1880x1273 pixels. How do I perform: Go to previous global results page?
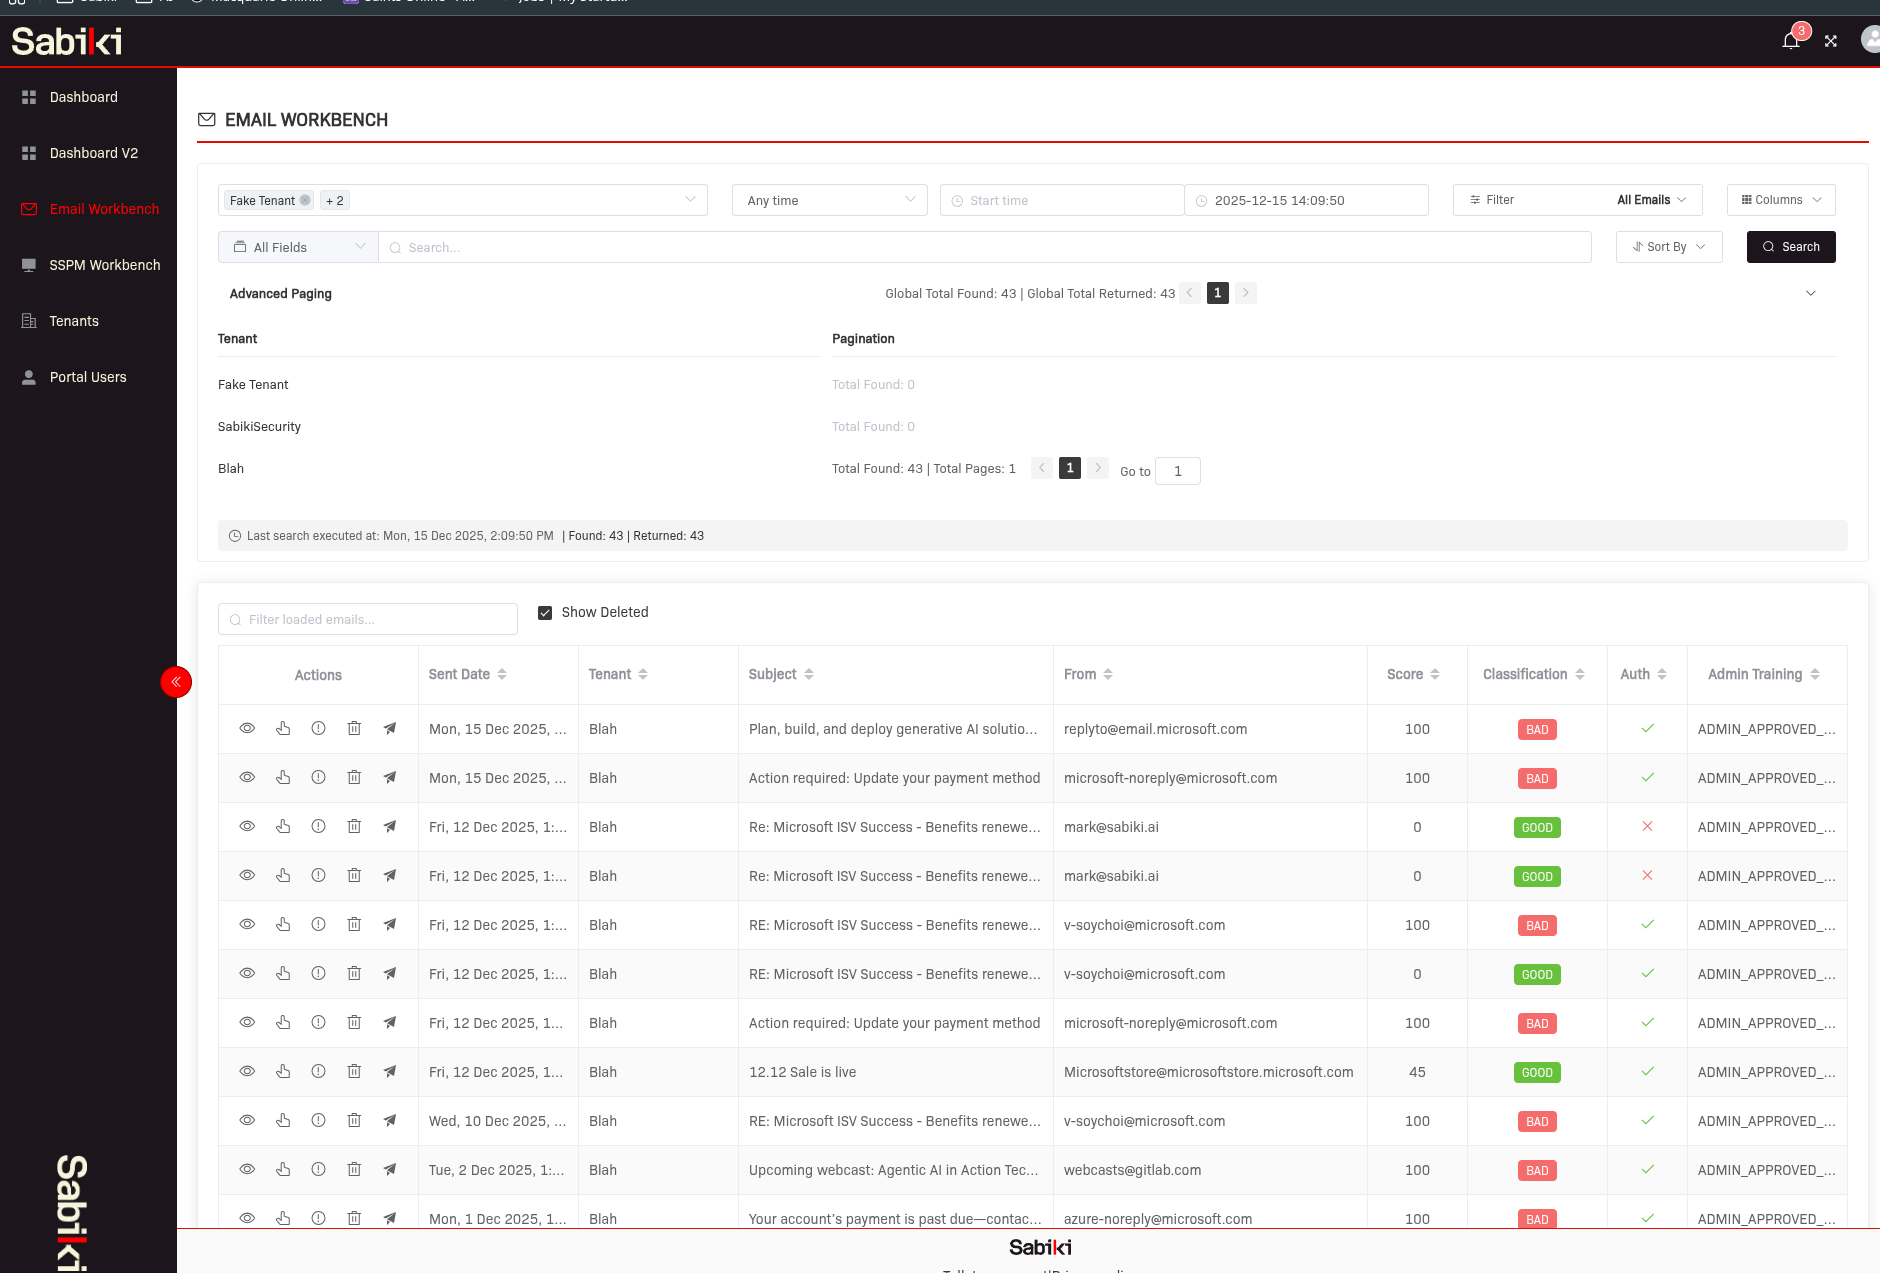(1190, 293)
